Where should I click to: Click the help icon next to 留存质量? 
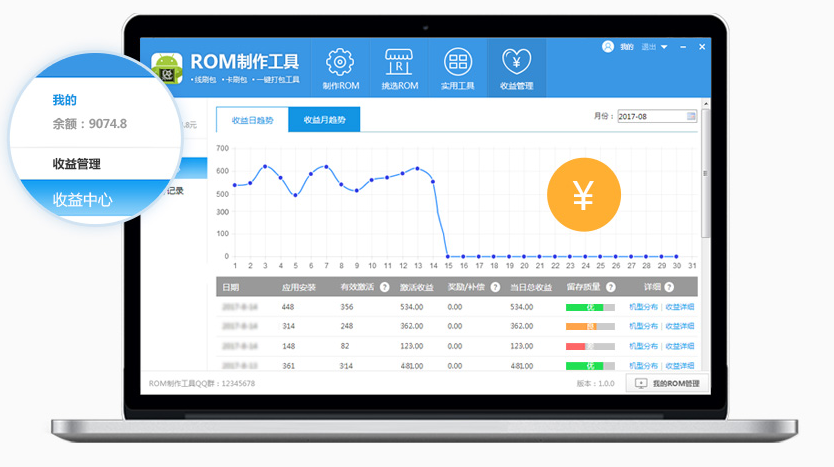point(609,287)
